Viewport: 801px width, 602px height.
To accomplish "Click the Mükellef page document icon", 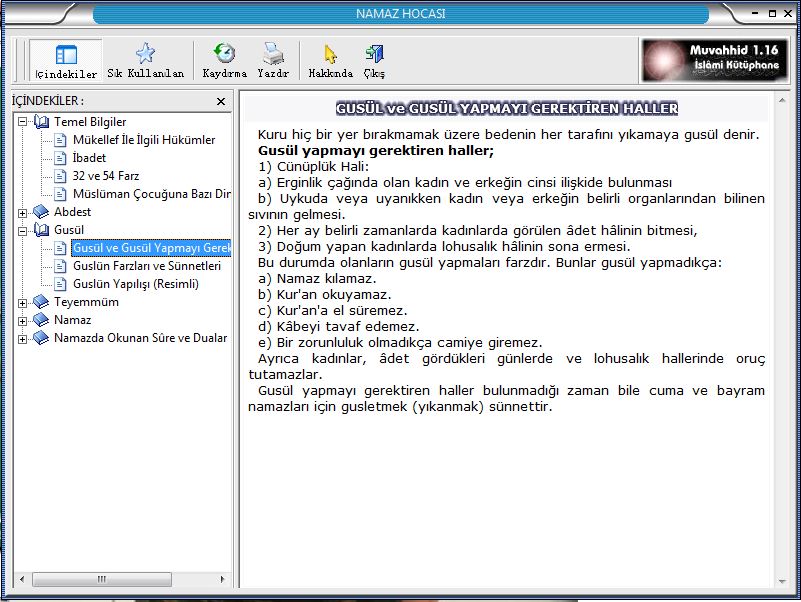I will click(60, 140).
